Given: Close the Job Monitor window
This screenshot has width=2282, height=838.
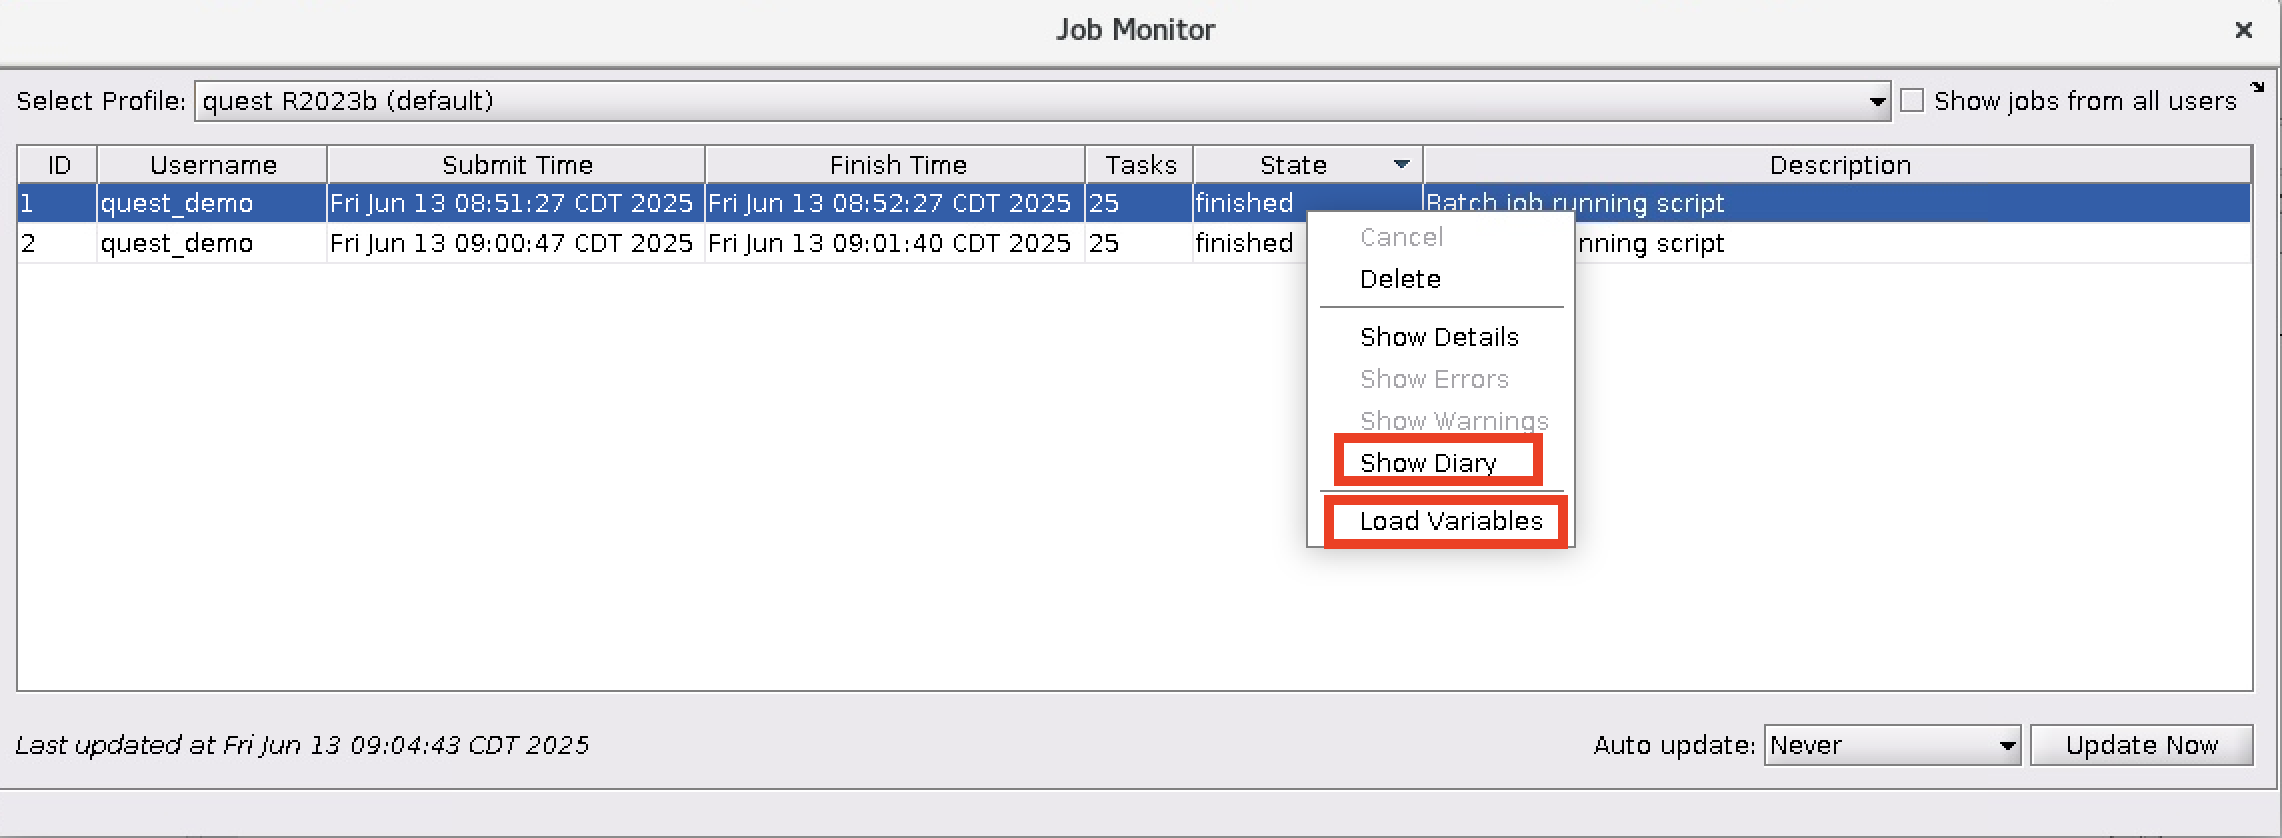Looking at the screenshot, I should click(x=2244, y=31).
